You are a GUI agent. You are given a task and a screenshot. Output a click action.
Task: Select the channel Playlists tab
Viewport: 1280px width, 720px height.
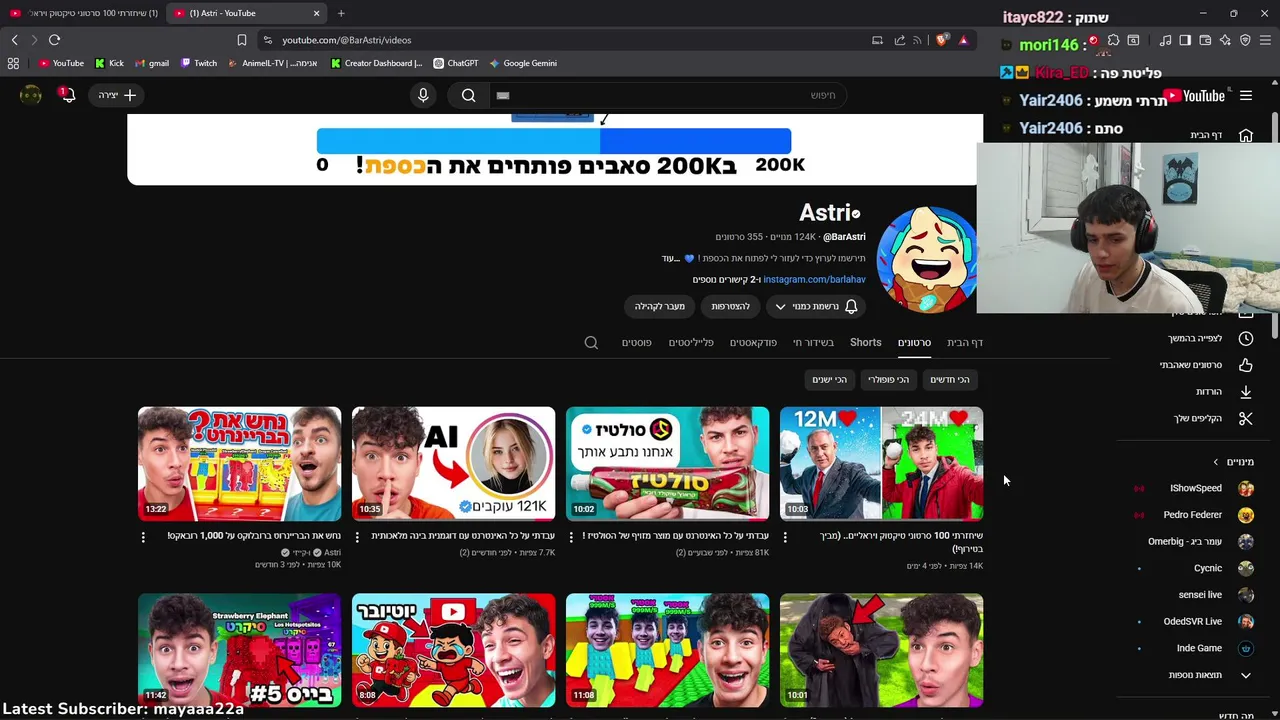coord(691,342)
